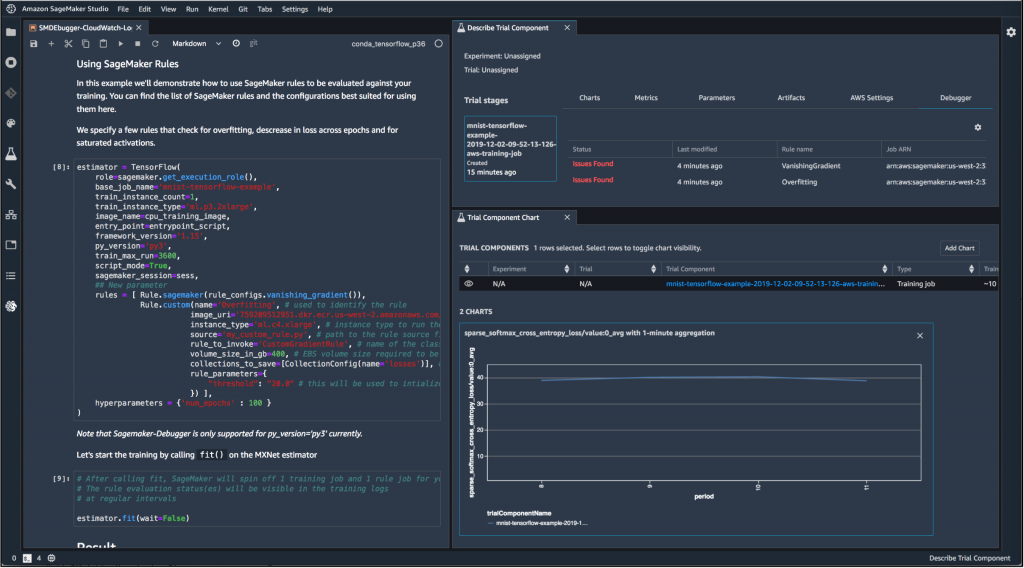The width and height of the screenshot is (1024, 568).
Task: Click the save notebook icon
Action: click(x=34, y=44)
